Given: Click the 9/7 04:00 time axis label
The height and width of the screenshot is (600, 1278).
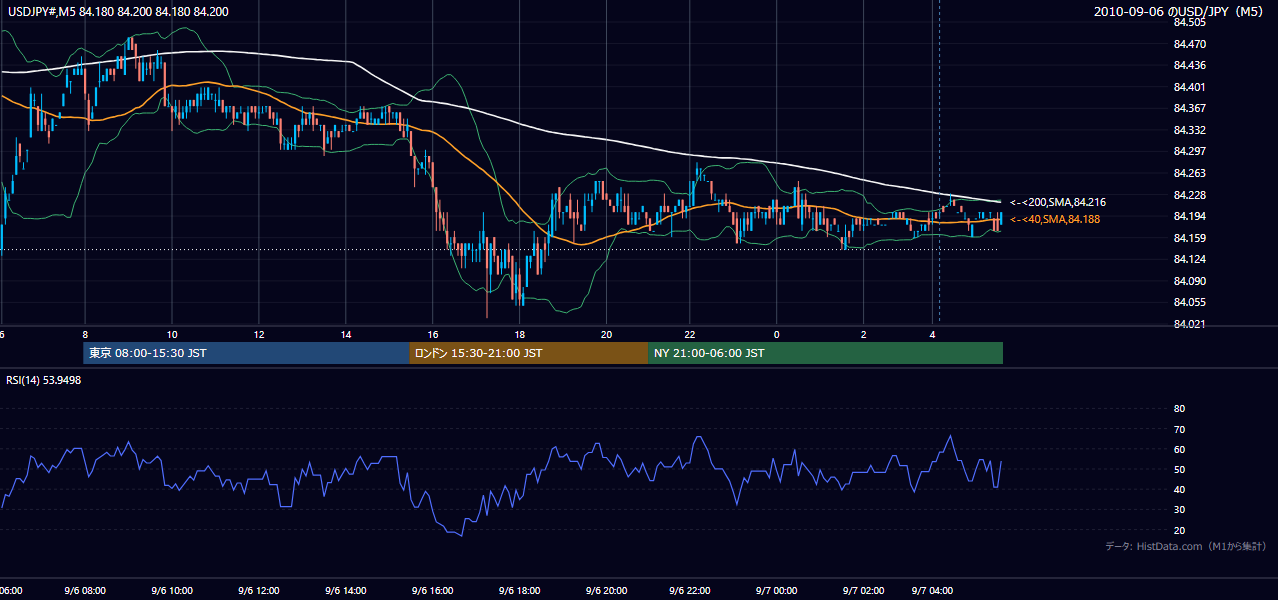Looking at the screenshot, I should click(933, 591).
